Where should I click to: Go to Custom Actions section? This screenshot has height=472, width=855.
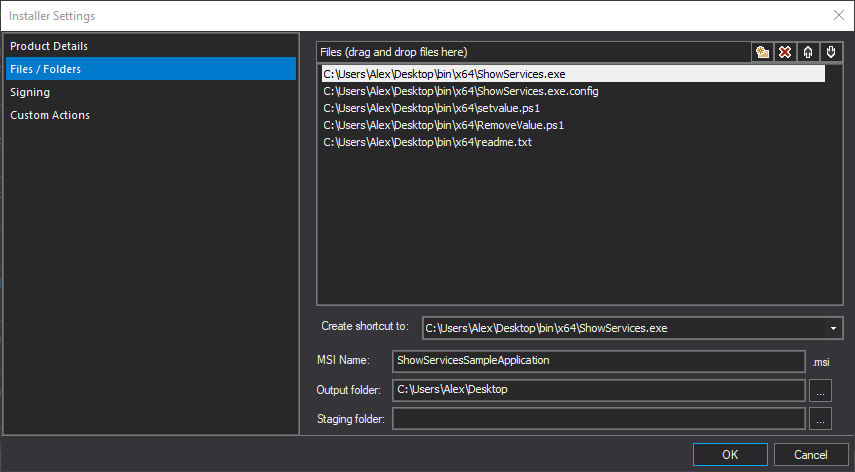[151, 115]
